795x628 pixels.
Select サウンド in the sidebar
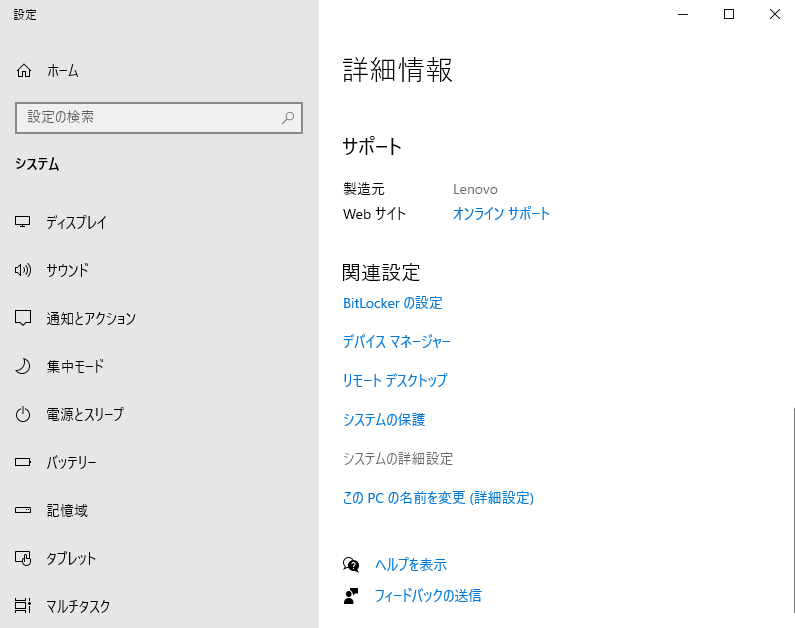click(x=67, y=270)
